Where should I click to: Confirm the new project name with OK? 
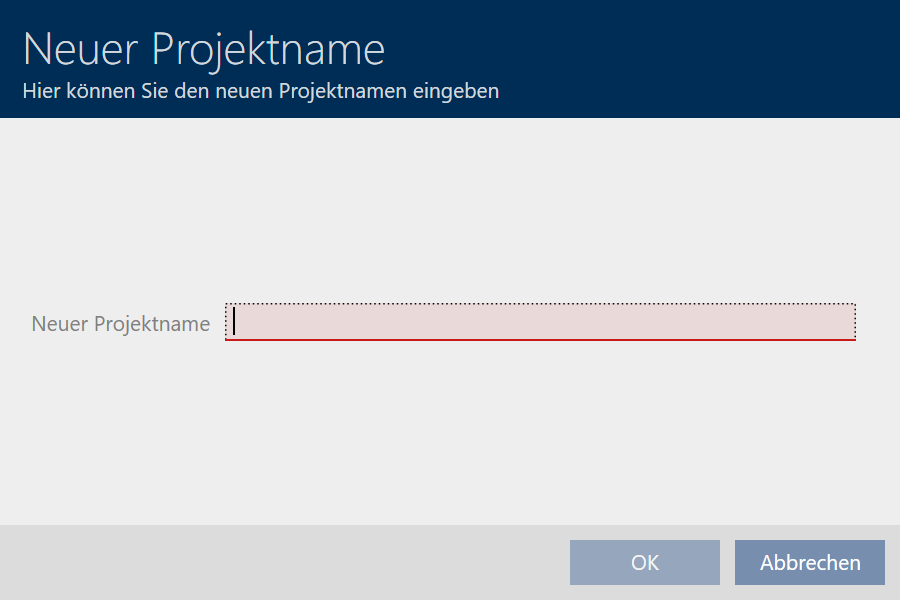(x=644, y=562)
